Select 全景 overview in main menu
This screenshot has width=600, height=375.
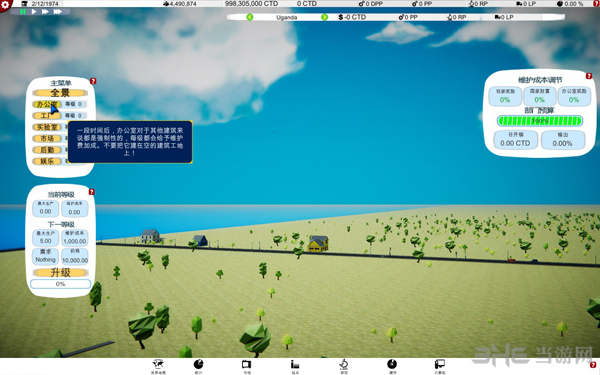(x=60, y=93)
